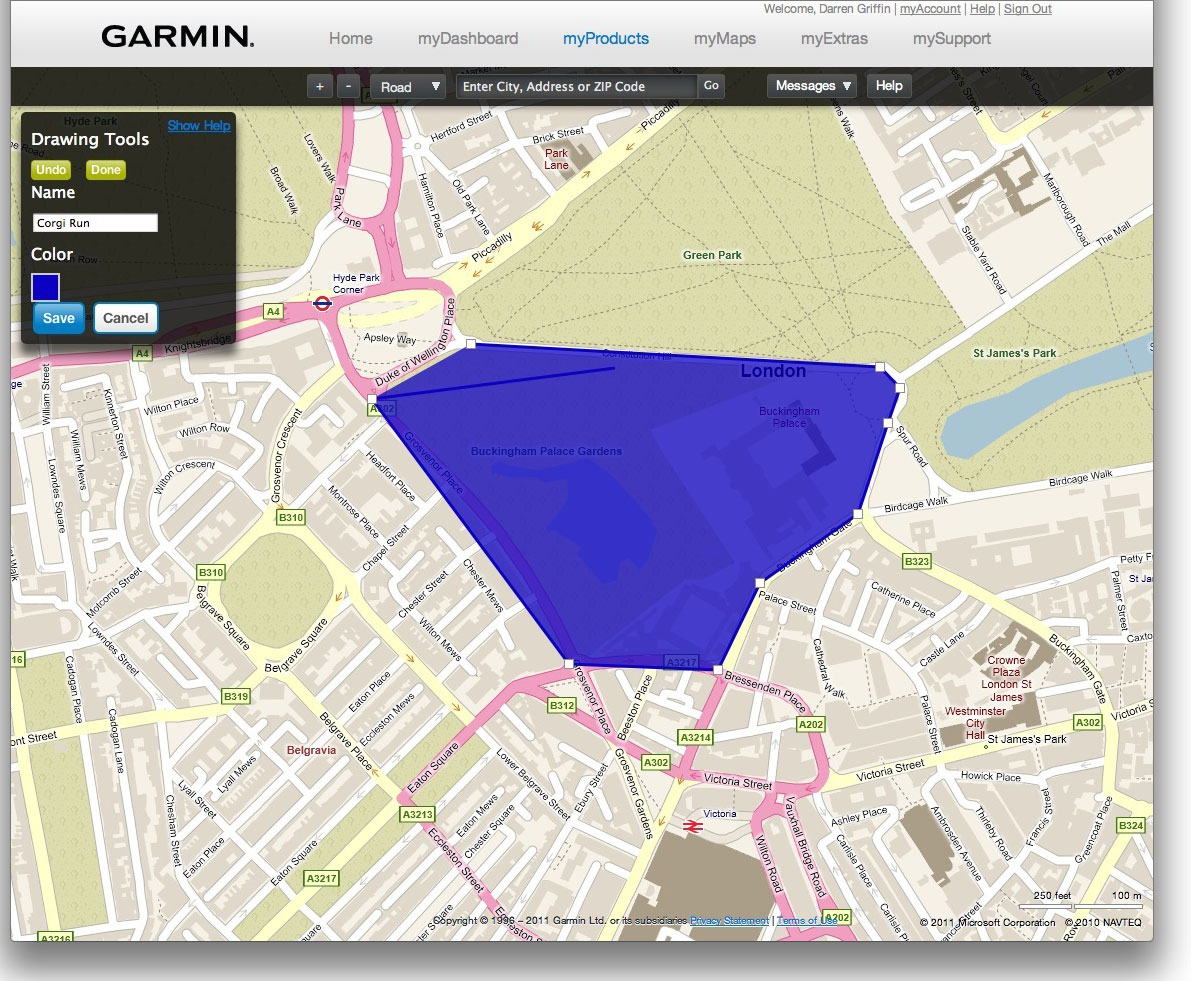Click the B323 road marker

tap(917, 562)
